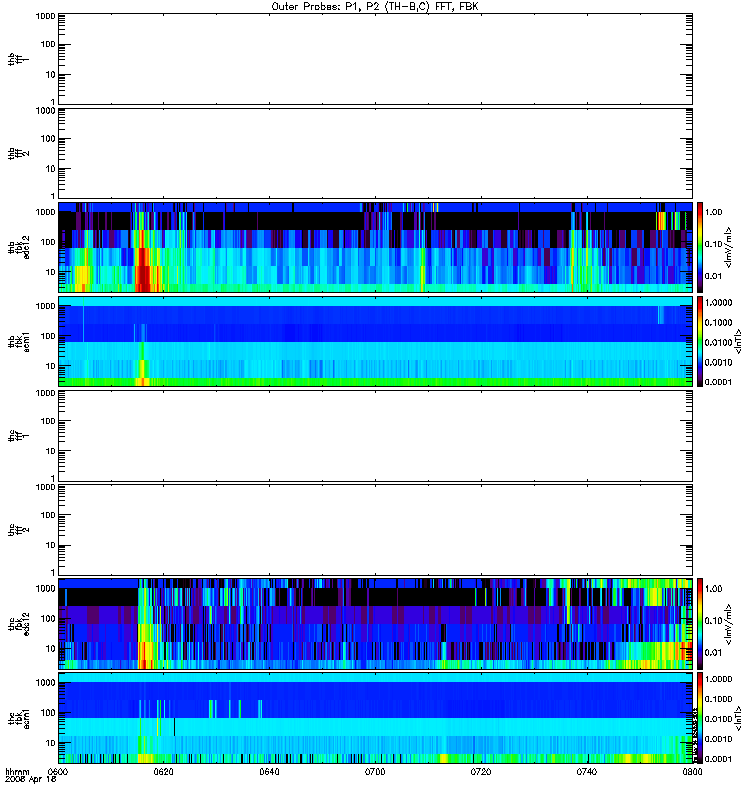Click the '2008 Apr 18' date label
The image size is (750, 800).
click(31, 780)
